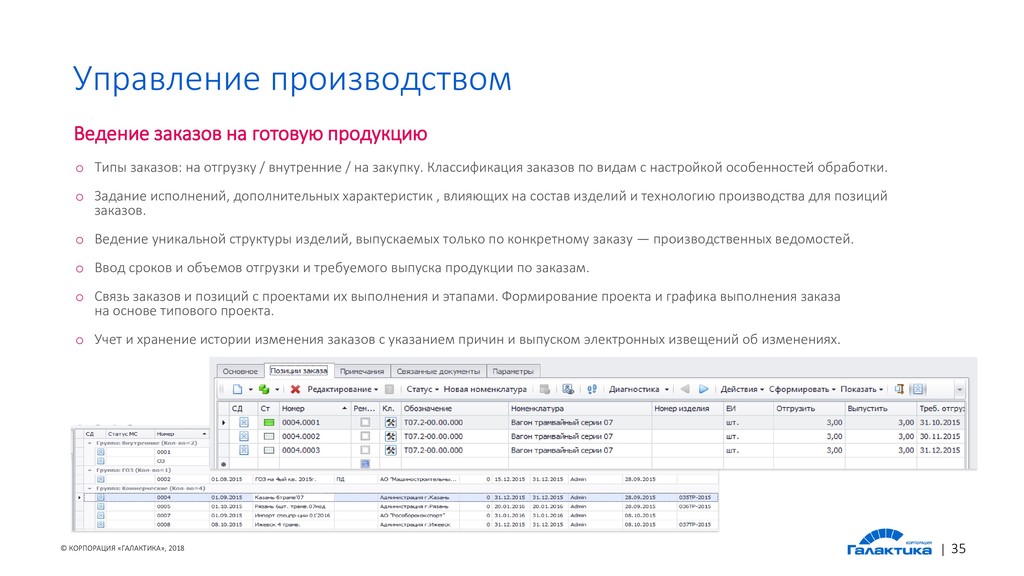The height and width of the screenshot is (576, 1024).
Task: Select cell 0004.0002 in Номер column
Action: tap(314, 436)
